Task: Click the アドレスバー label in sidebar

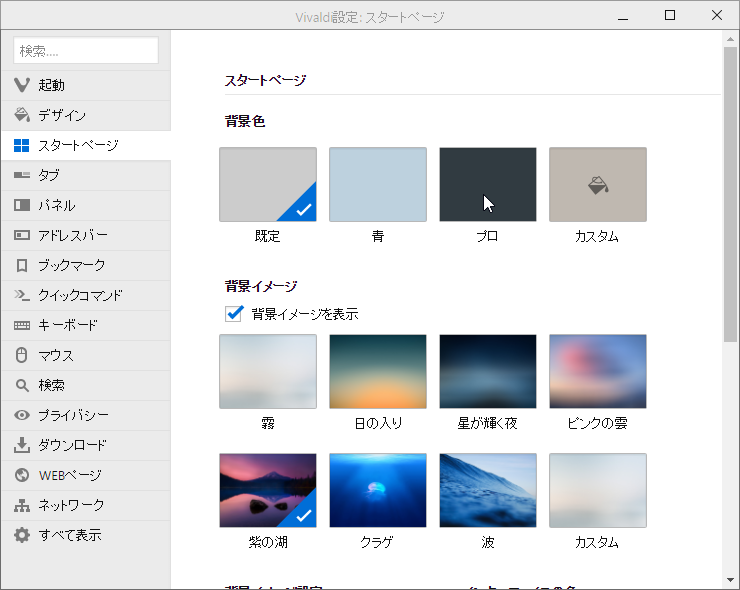Action: [x=73, y=235]
